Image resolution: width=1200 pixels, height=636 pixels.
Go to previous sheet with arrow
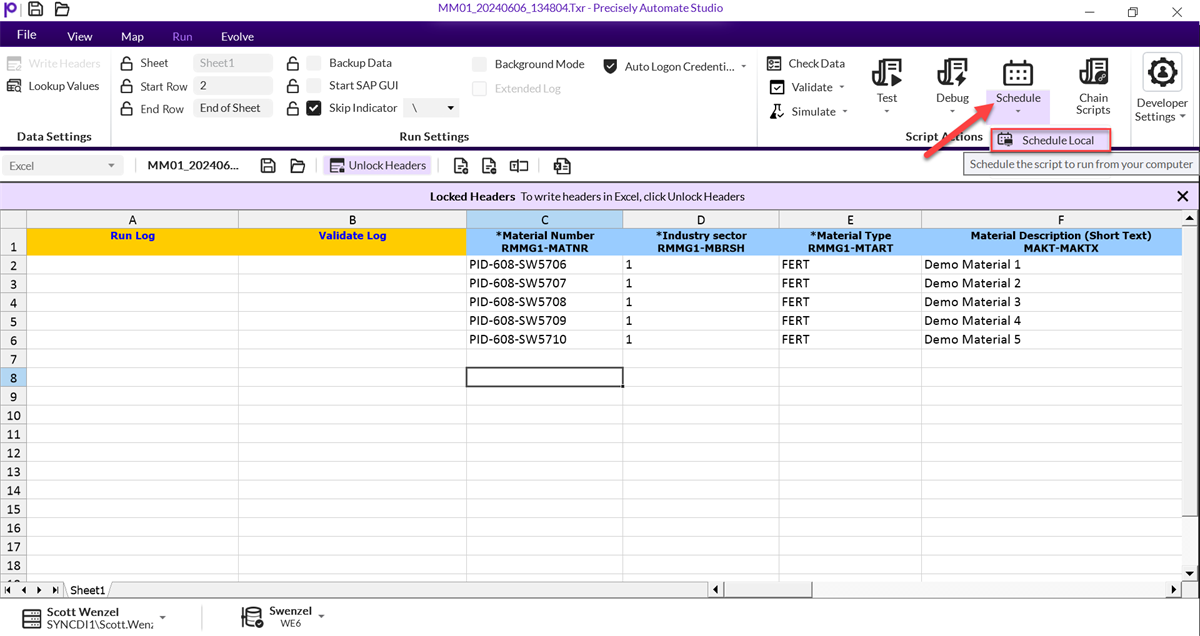25,590
